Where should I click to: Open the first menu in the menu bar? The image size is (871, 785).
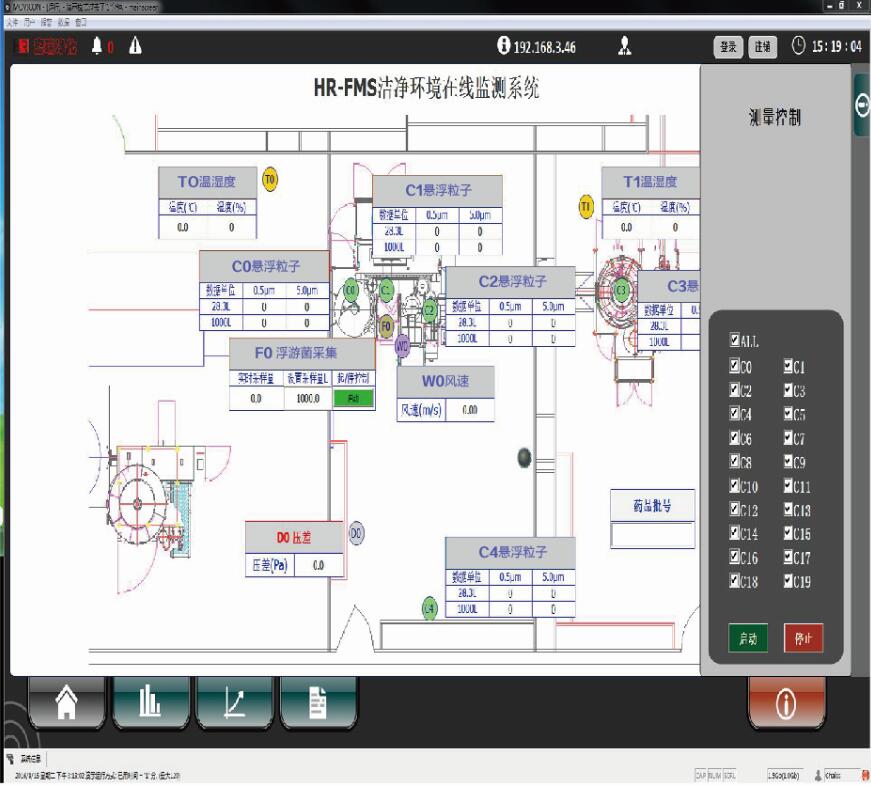(12, 21)
